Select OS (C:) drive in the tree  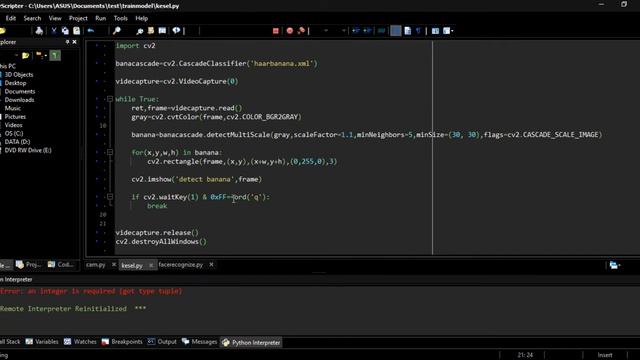click(14, 133)
